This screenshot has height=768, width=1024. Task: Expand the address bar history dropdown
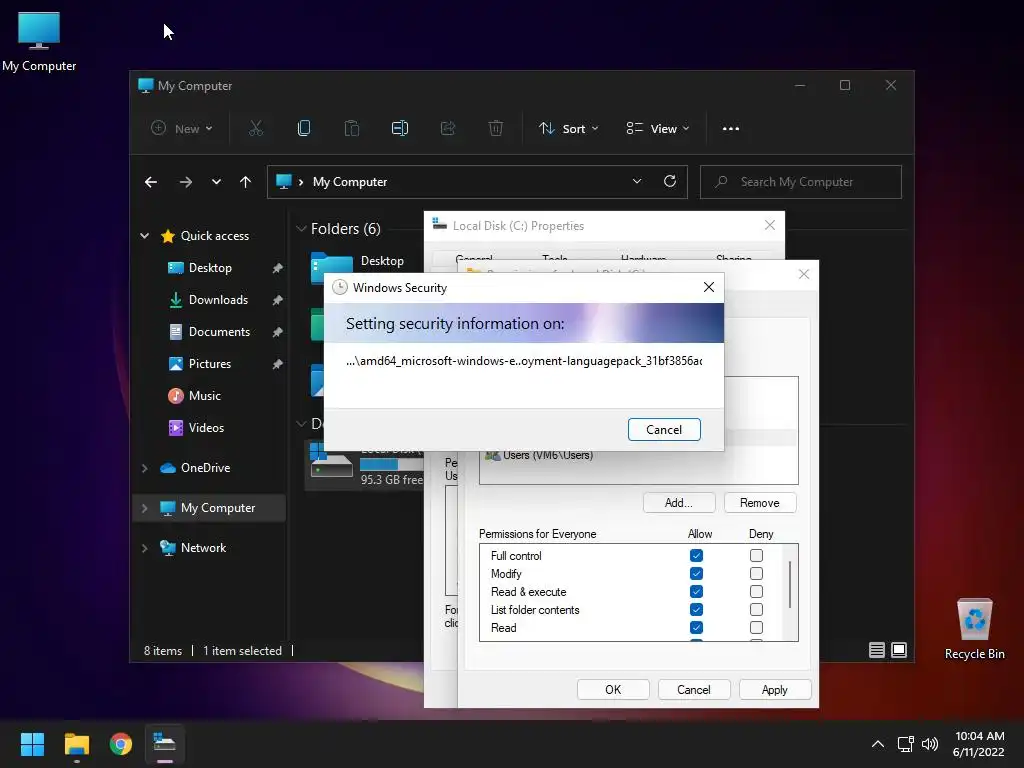click(x=637, y=182)
